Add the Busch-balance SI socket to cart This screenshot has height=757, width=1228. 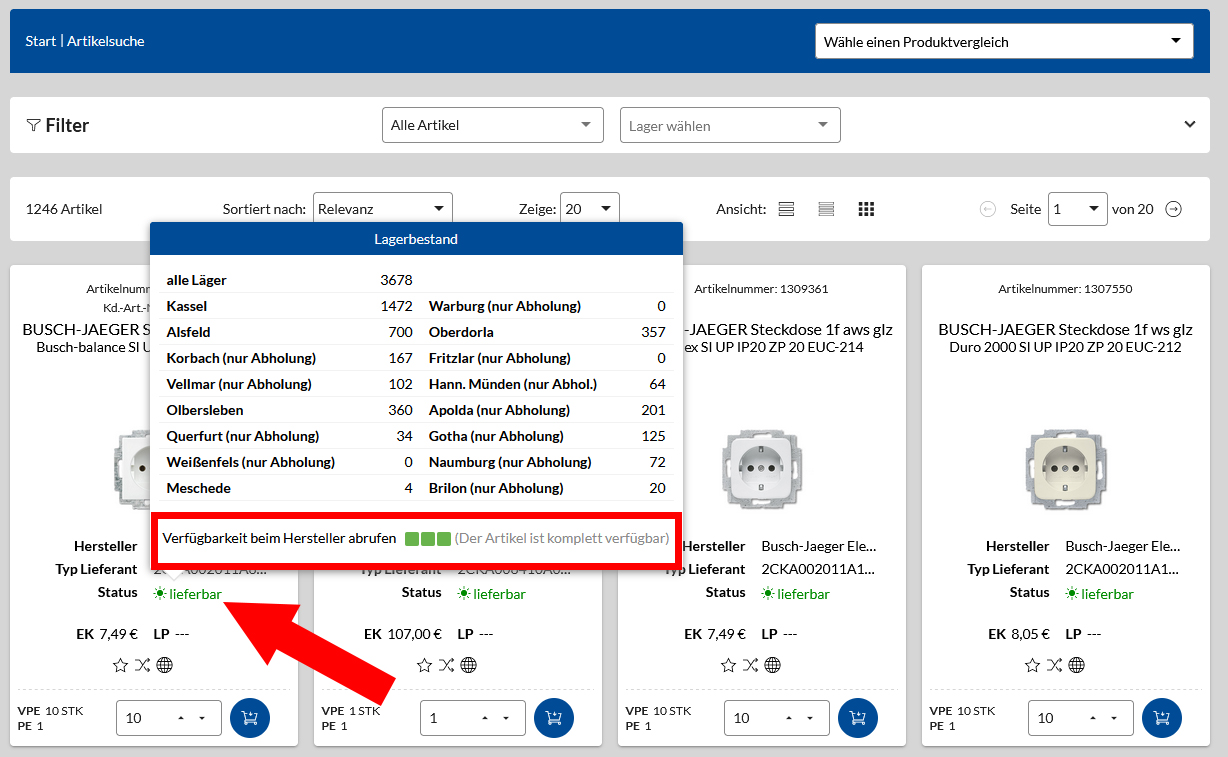[x=250, y=717]
